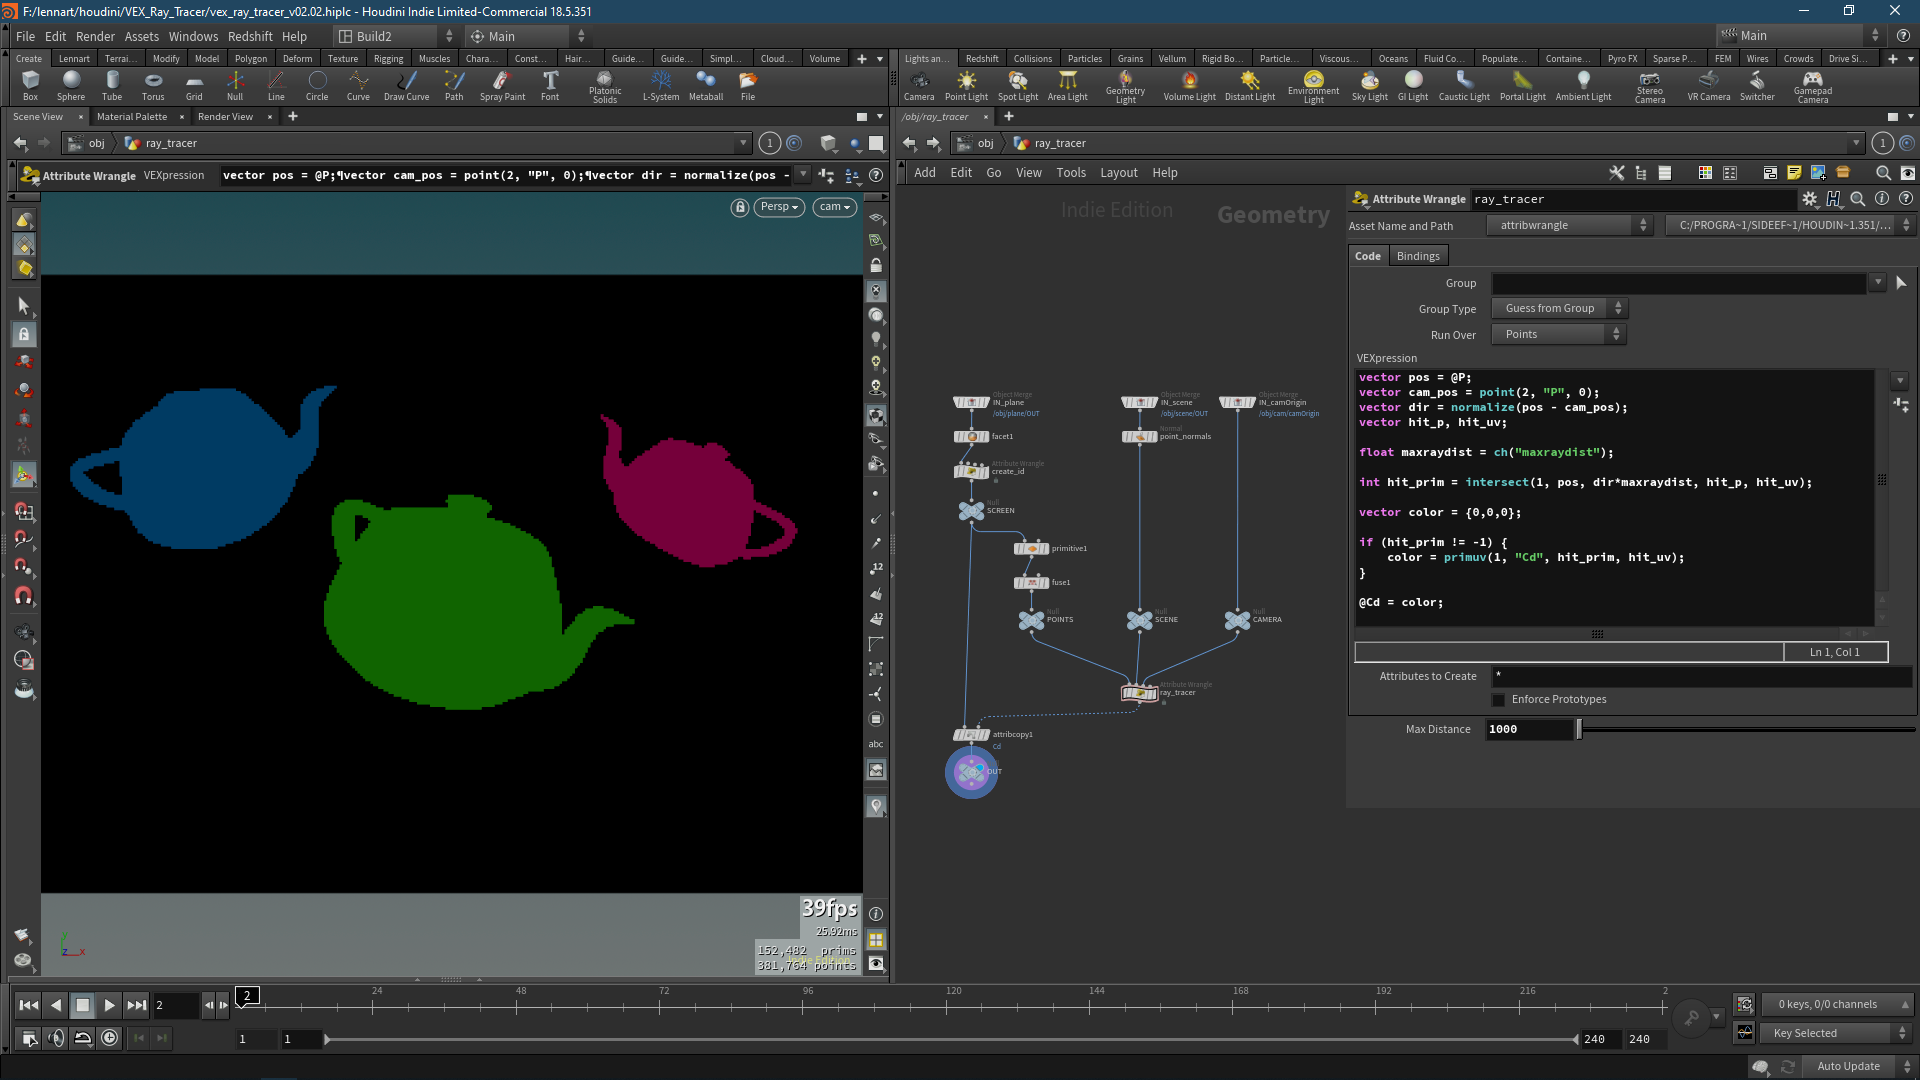
Task: Open the Persp viewport menu
Action: pos(780,207)
